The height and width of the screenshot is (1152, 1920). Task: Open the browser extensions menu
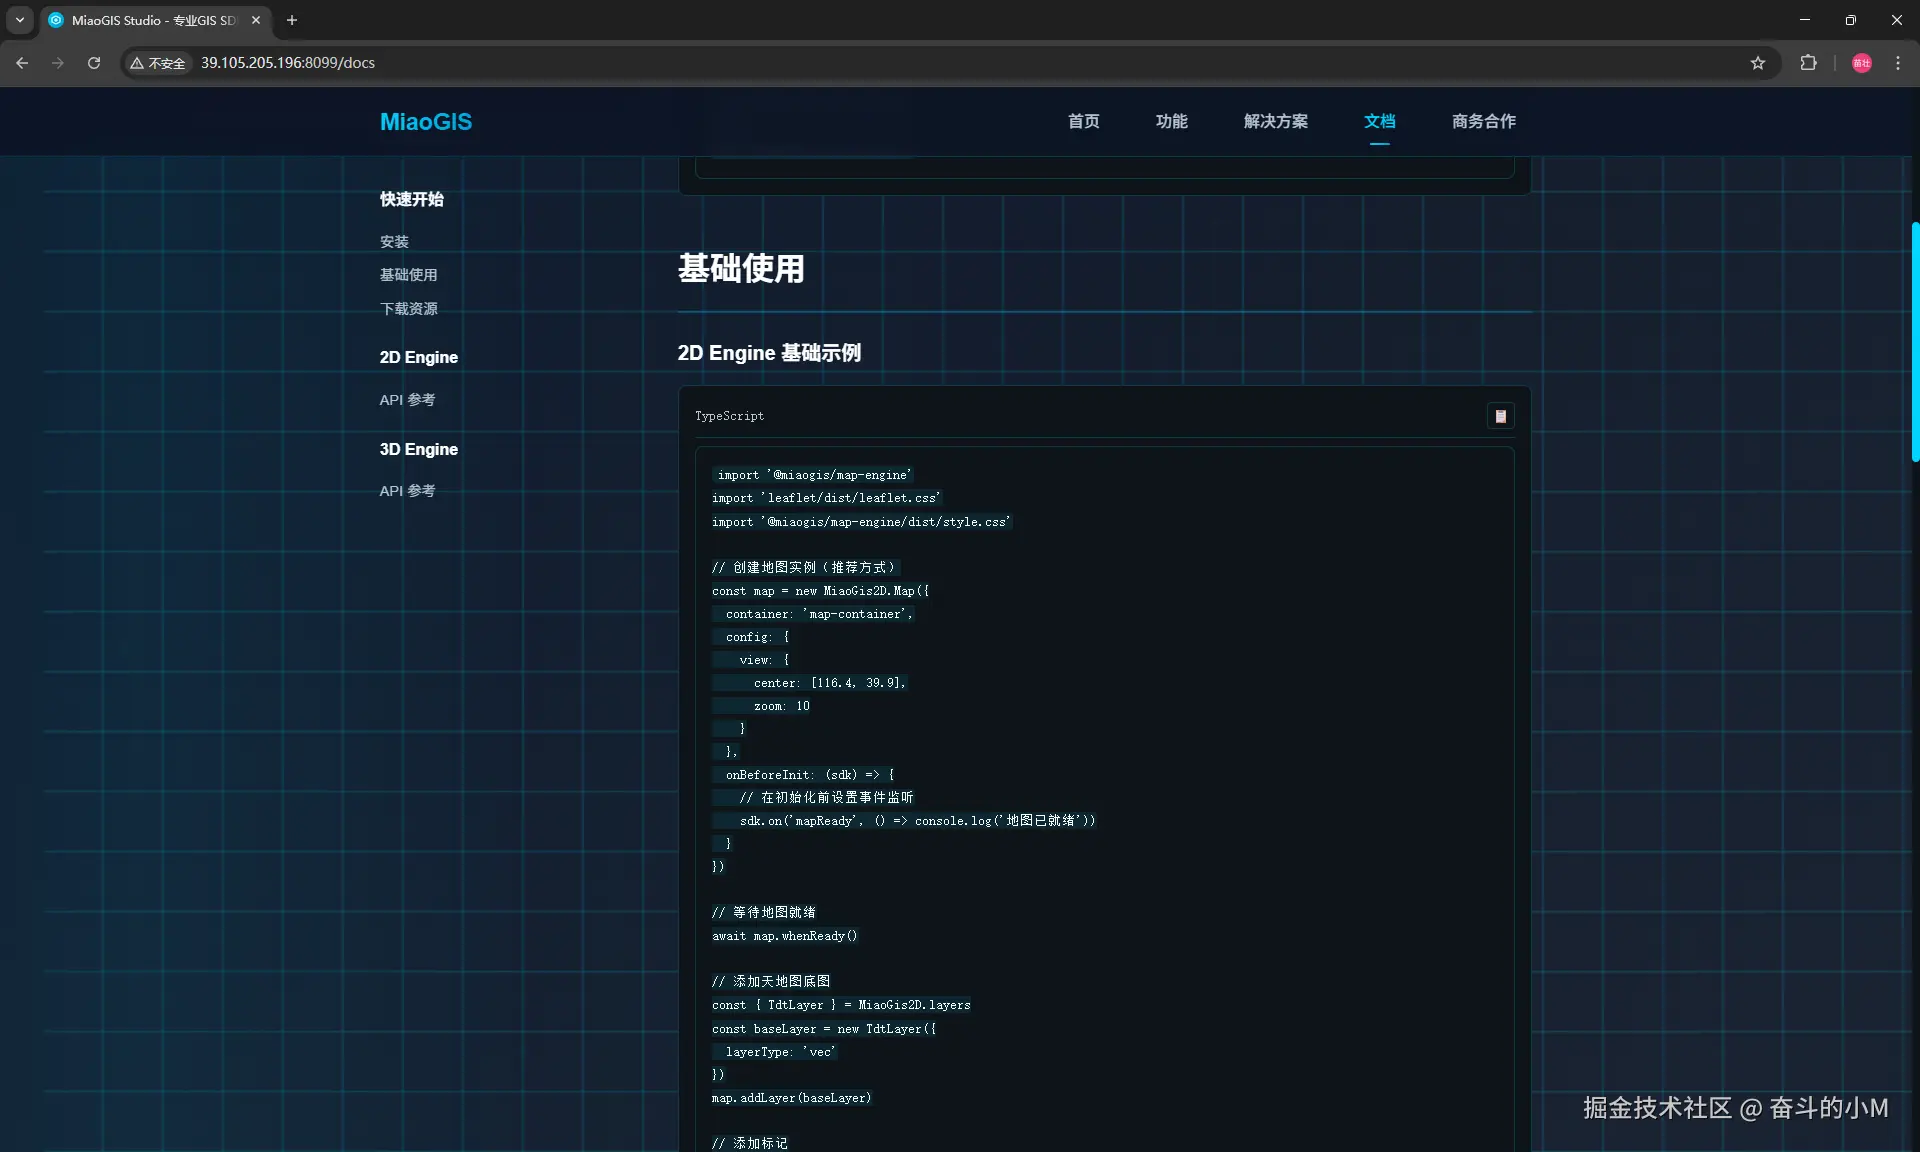pyautogui.click(x=1808, y=63)
